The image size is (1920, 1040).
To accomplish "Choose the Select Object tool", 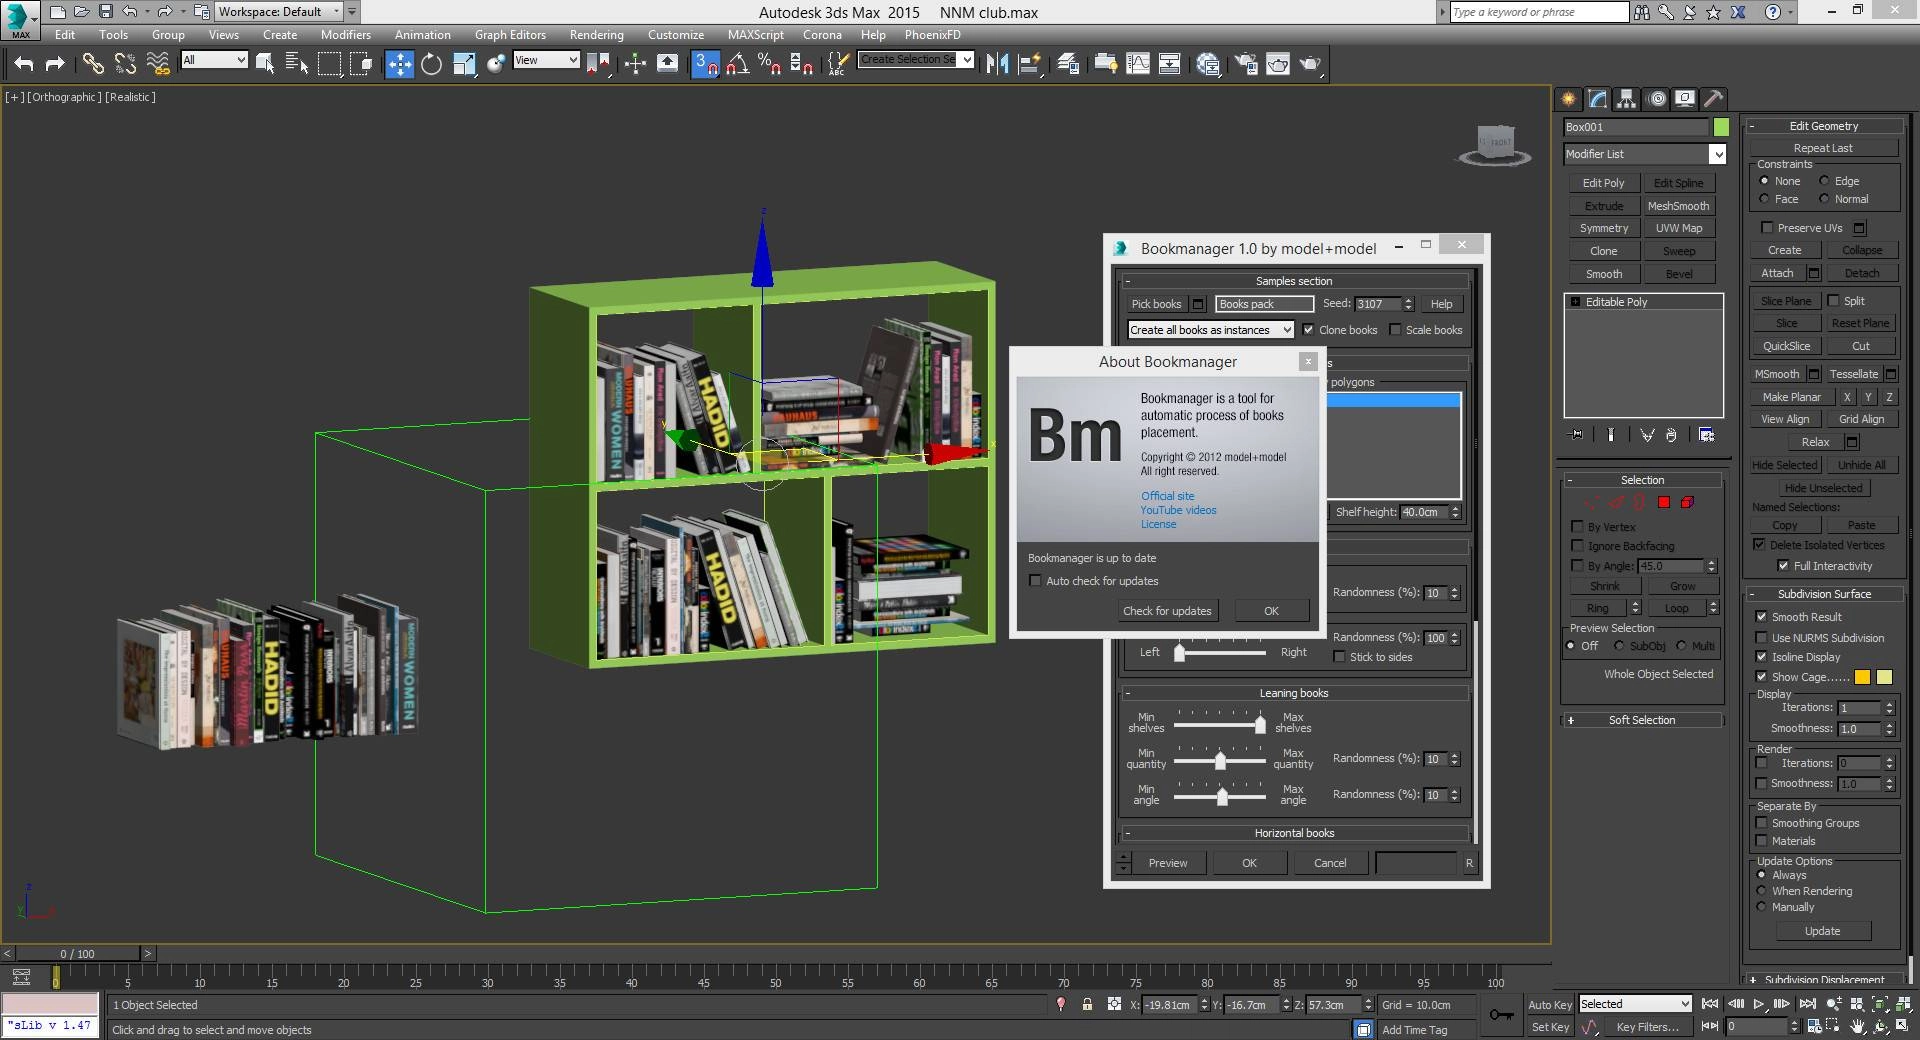I will click(265, 64).
